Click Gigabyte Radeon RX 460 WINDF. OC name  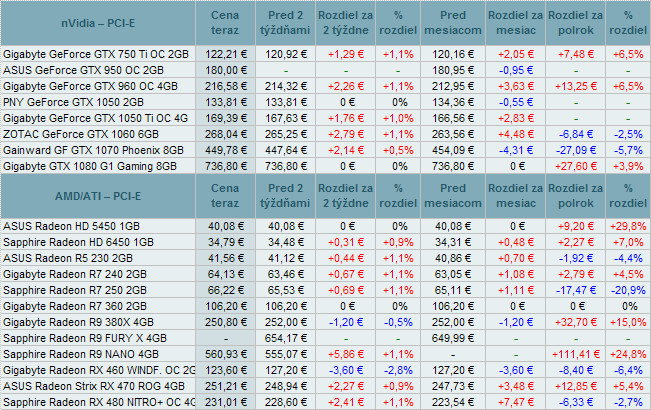pos(99,370)
